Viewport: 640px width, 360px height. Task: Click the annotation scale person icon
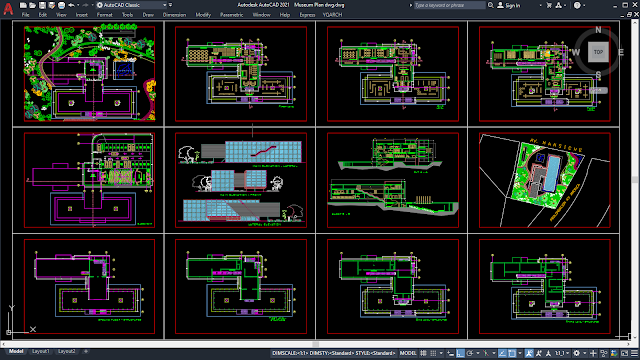[x=548, y=353]
